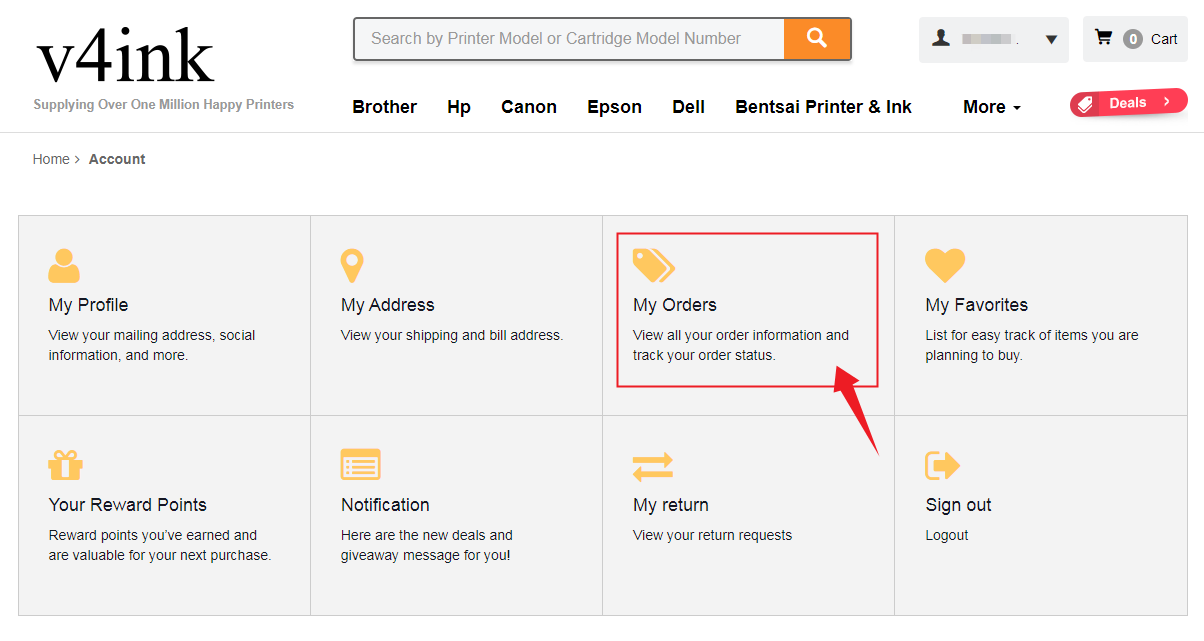
Task: Click the Notification list icon
Action: [361, 464]
